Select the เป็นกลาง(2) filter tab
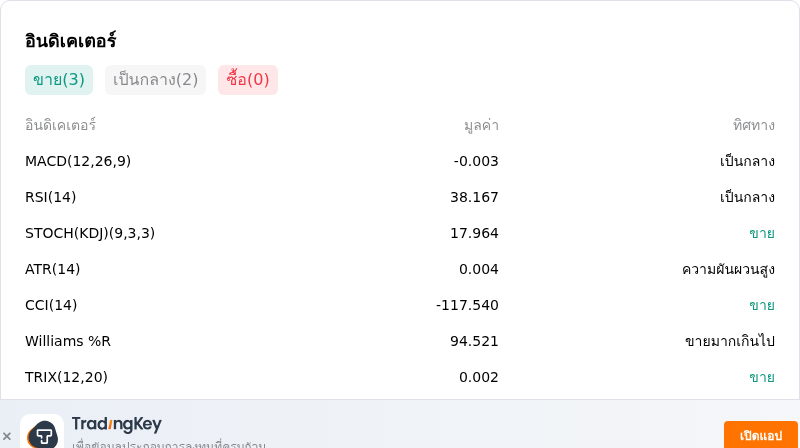 pyautogui.click(x=155, y=80)
